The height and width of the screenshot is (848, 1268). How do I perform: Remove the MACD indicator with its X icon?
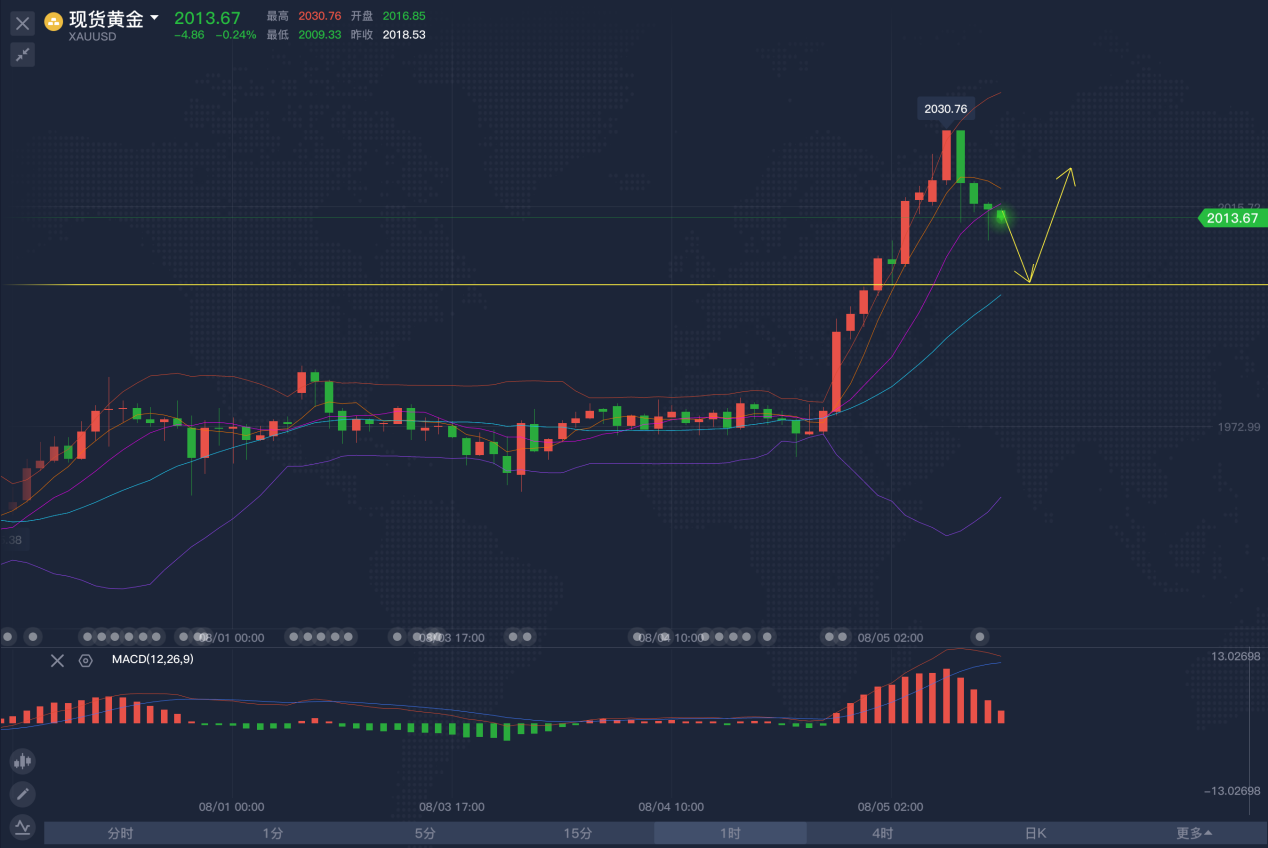(57, 660)
